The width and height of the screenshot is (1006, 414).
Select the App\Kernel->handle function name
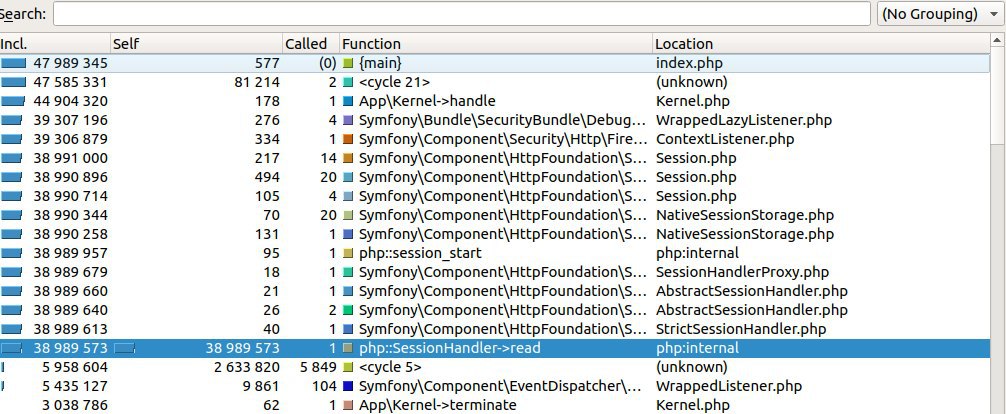click(427, 101)
